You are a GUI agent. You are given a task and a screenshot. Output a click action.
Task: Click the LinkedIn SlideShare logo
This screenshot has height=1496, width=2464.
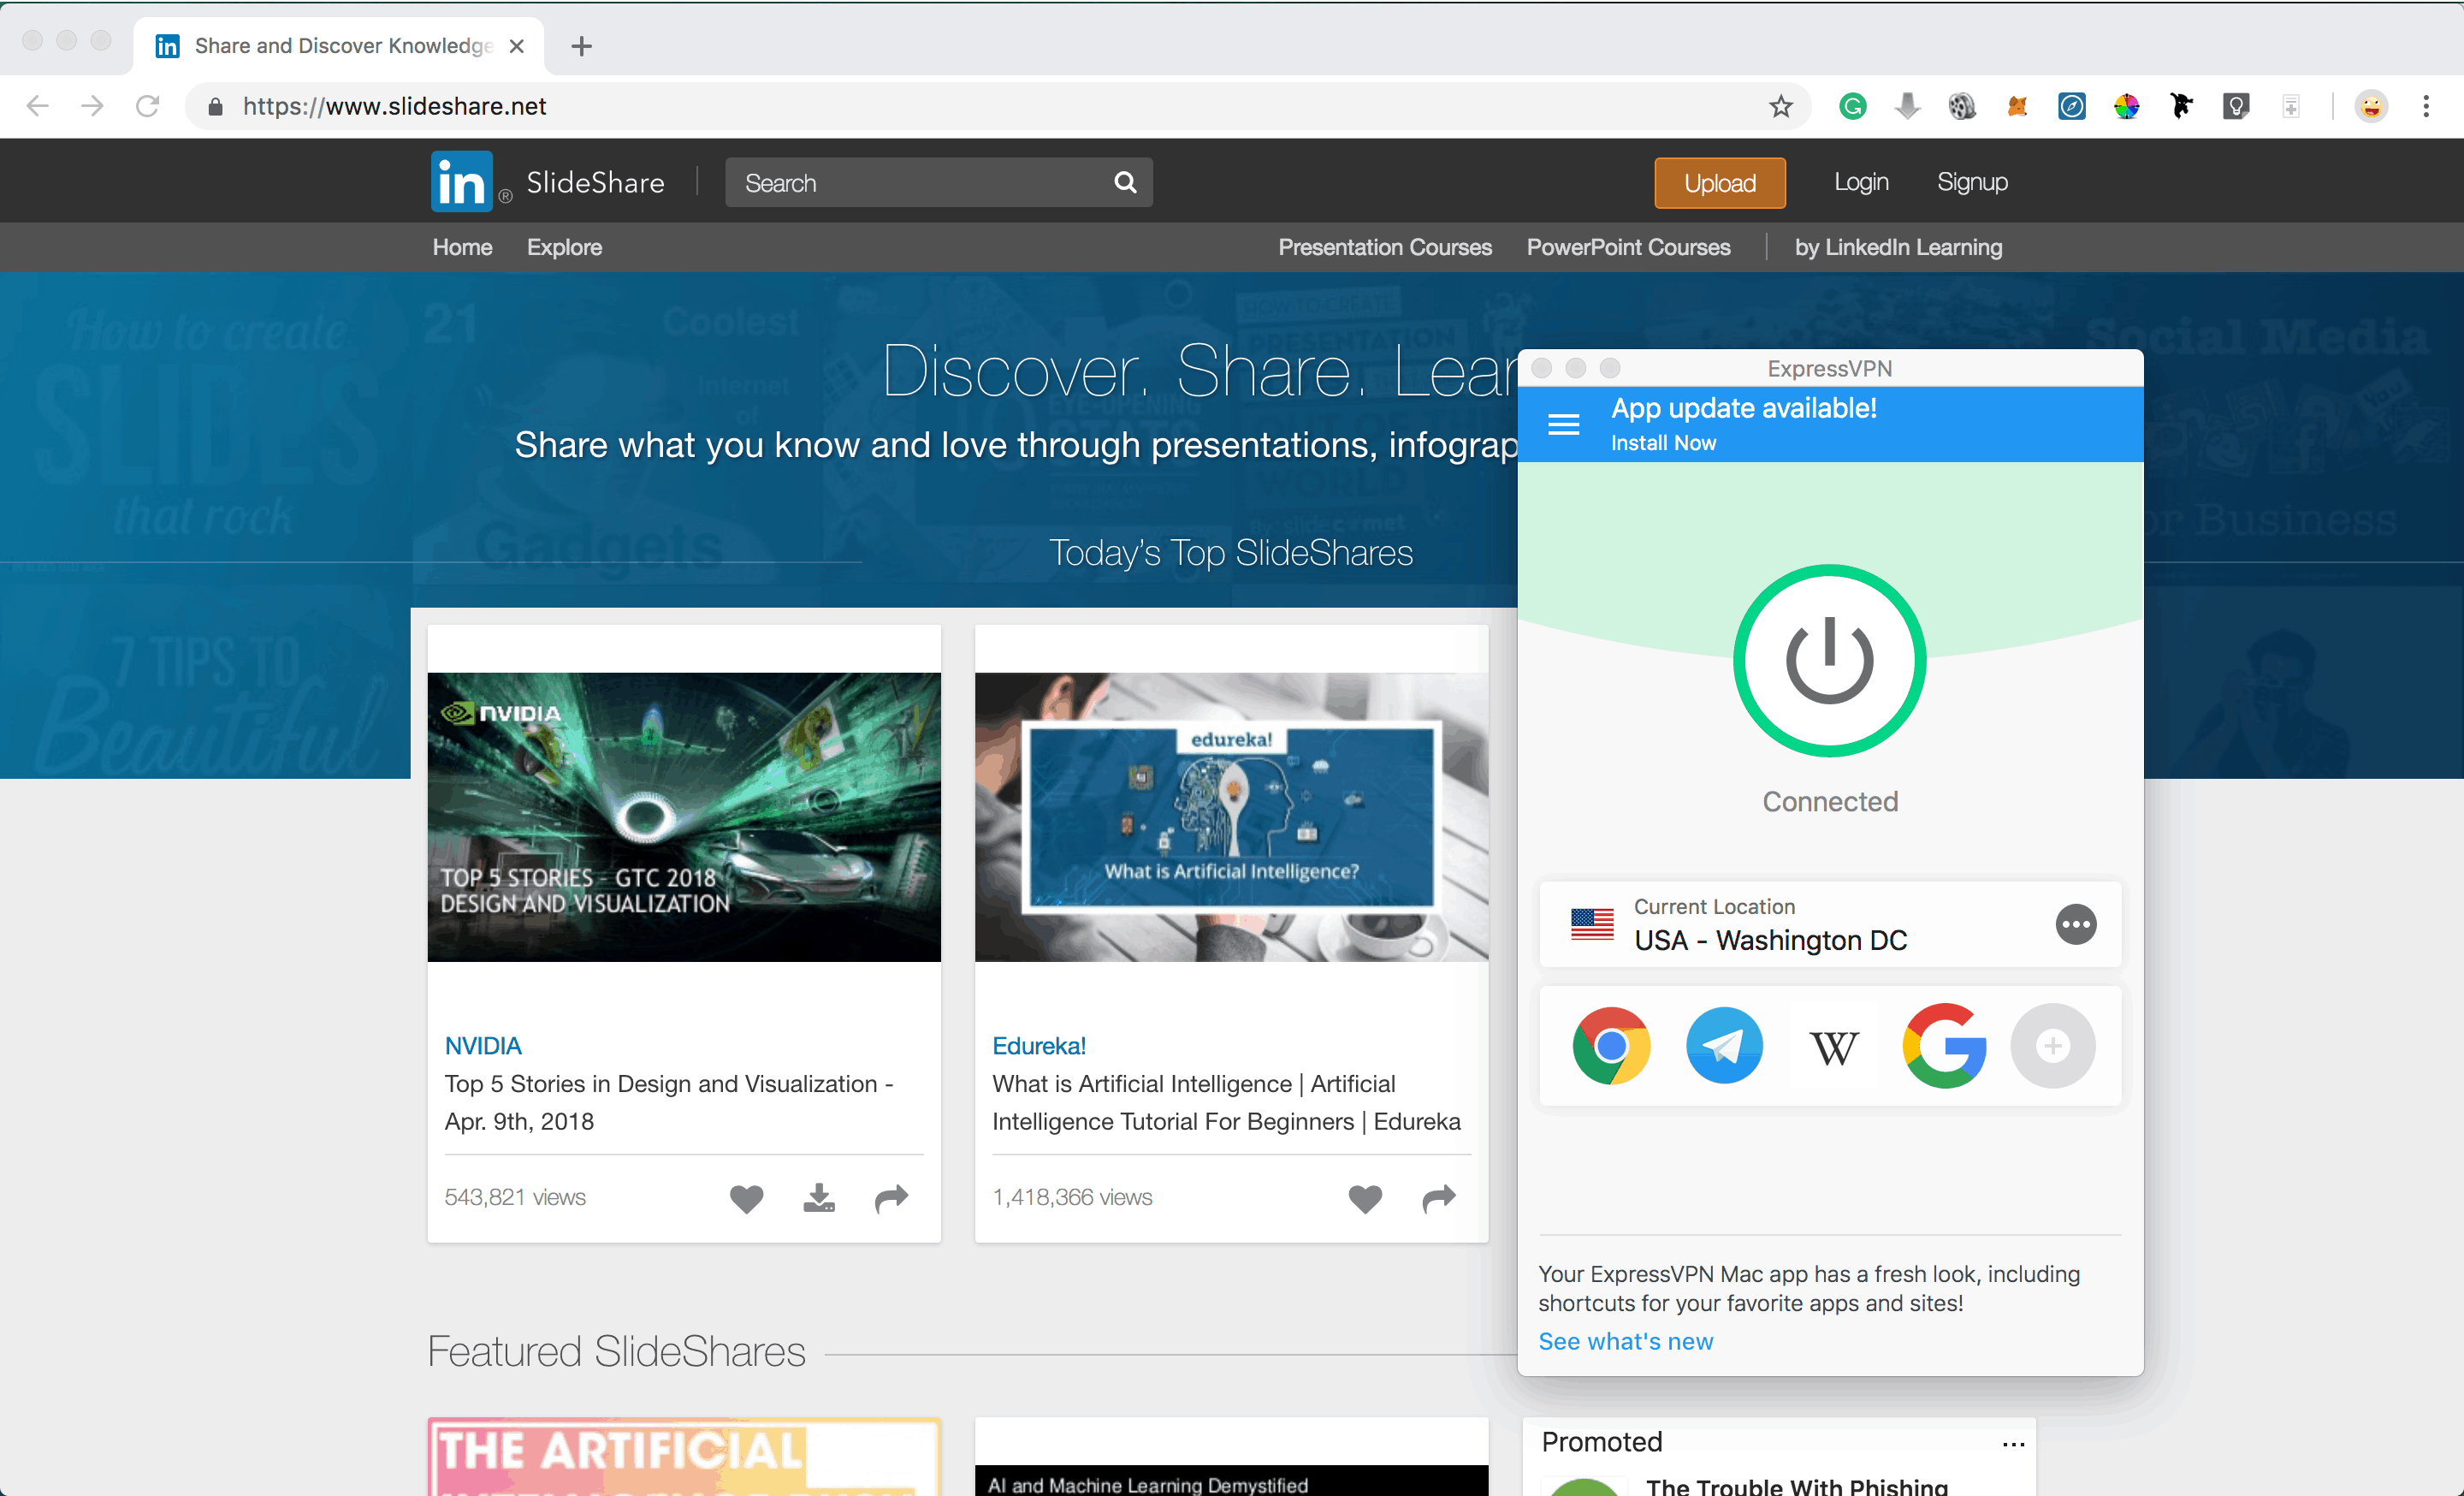pos(547,182)
